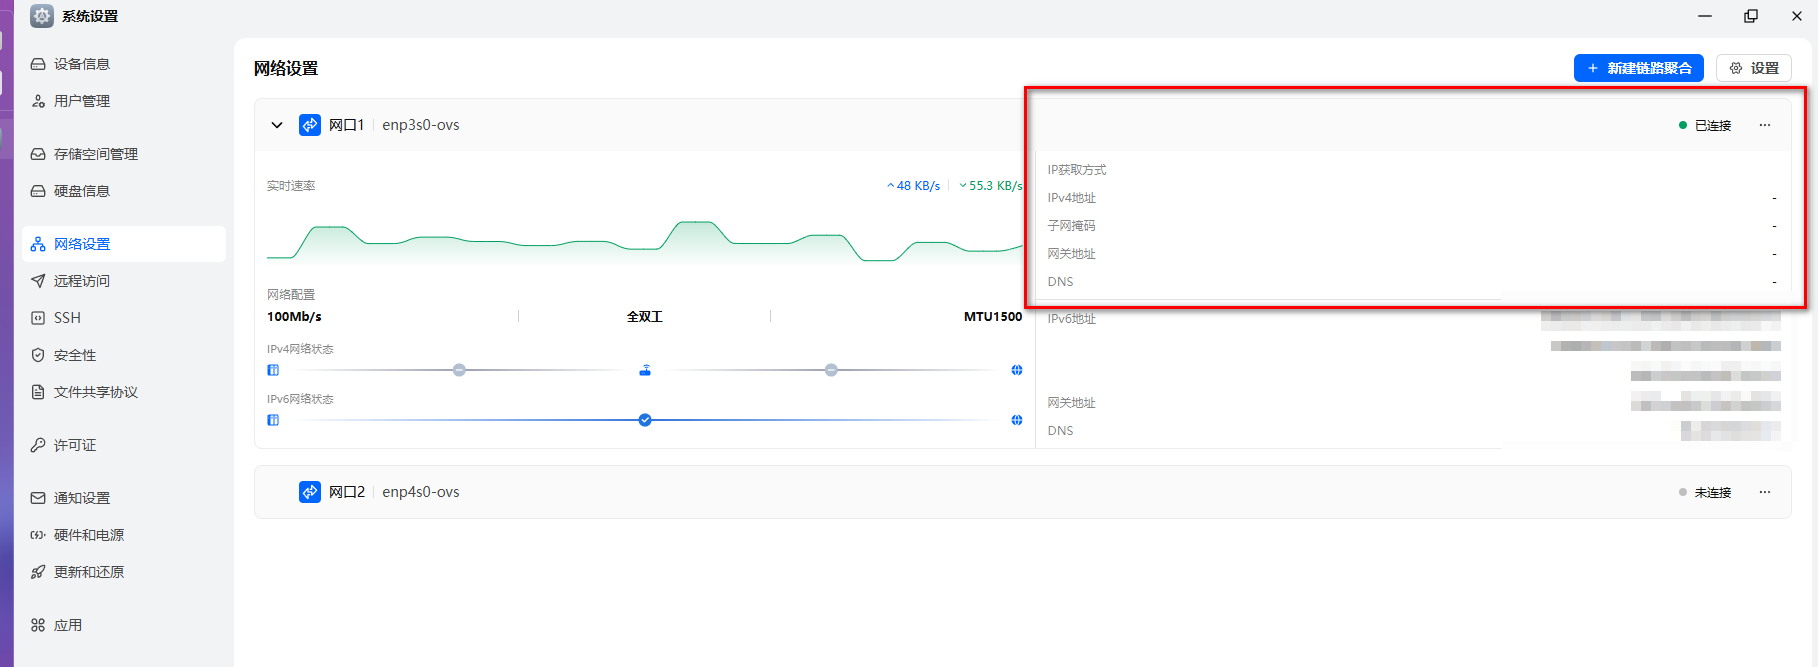Click the 存储空间管理 disk icon

[38, 154]
